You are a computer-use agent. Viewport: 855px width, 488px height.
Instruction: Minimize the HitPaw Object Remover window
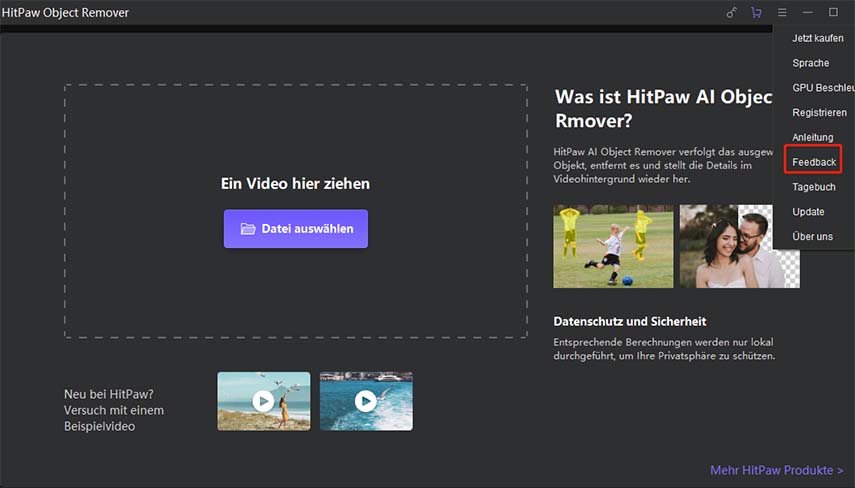[808, 13]
